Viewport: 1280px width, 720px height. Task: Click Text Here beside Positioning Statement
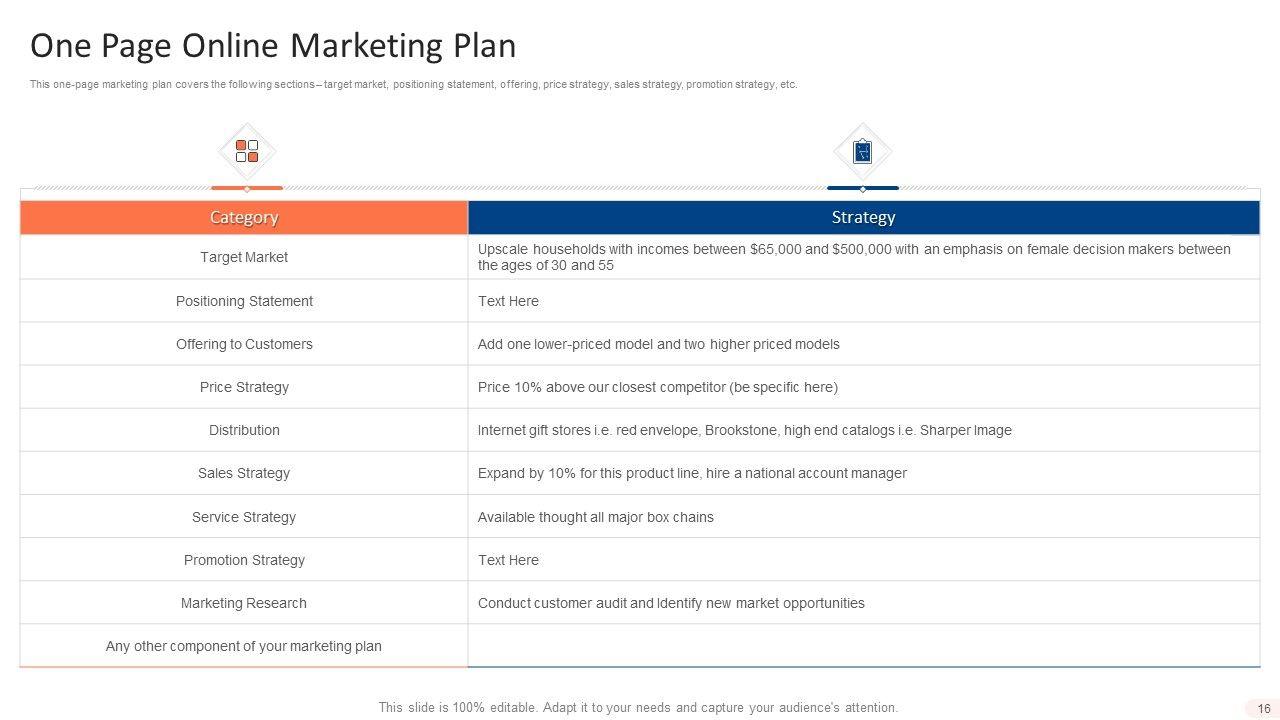508,301
